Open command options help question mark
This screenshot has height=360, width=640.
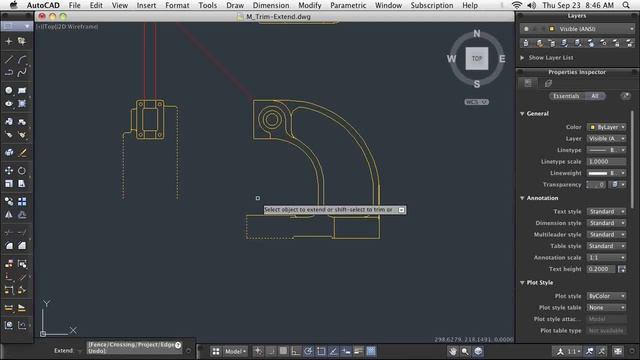coord(178,345)
